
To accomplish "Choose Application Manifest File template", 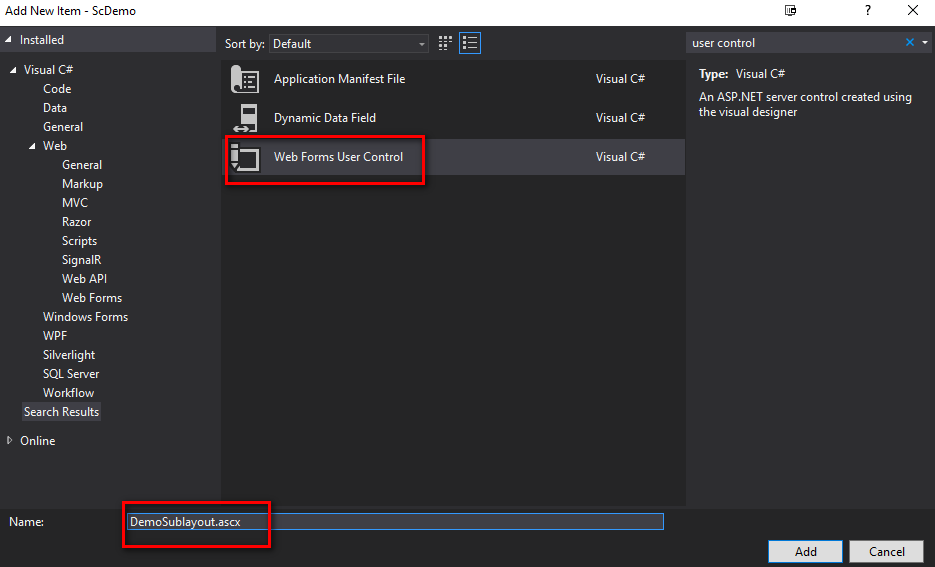I will click(453, 79).
